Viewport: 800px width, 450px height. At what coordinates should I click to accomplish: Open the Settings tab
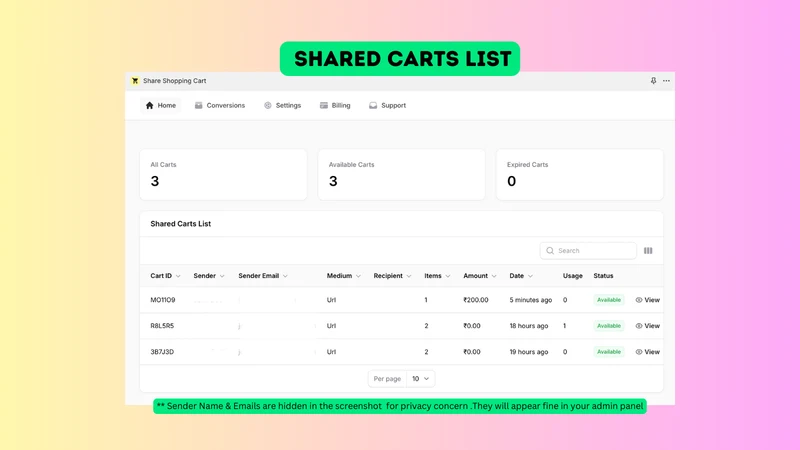[x=282, y=105]
